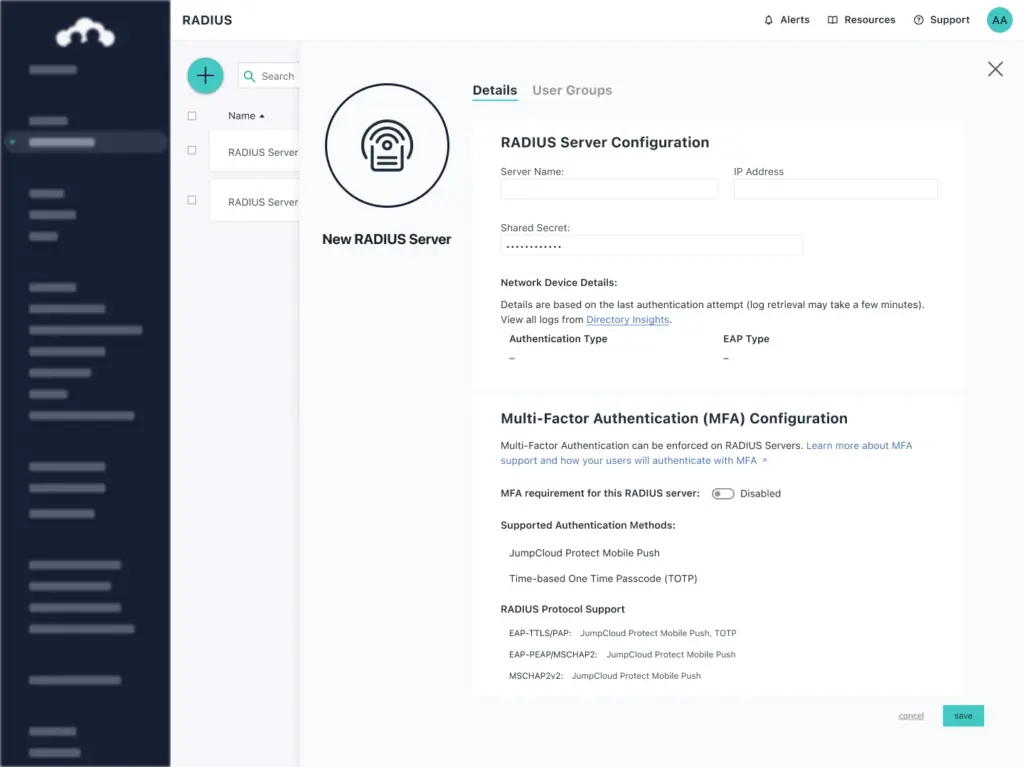Click the Disabled status label
The height and width of the screenshot is (767, 1024).
[760, 494]
